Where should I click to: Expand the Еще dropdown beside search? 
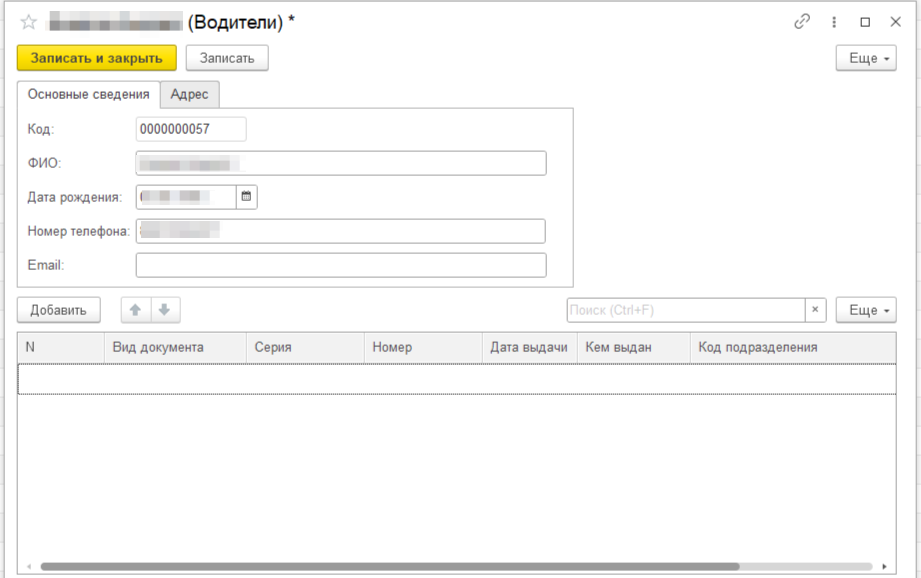(865, 310)
